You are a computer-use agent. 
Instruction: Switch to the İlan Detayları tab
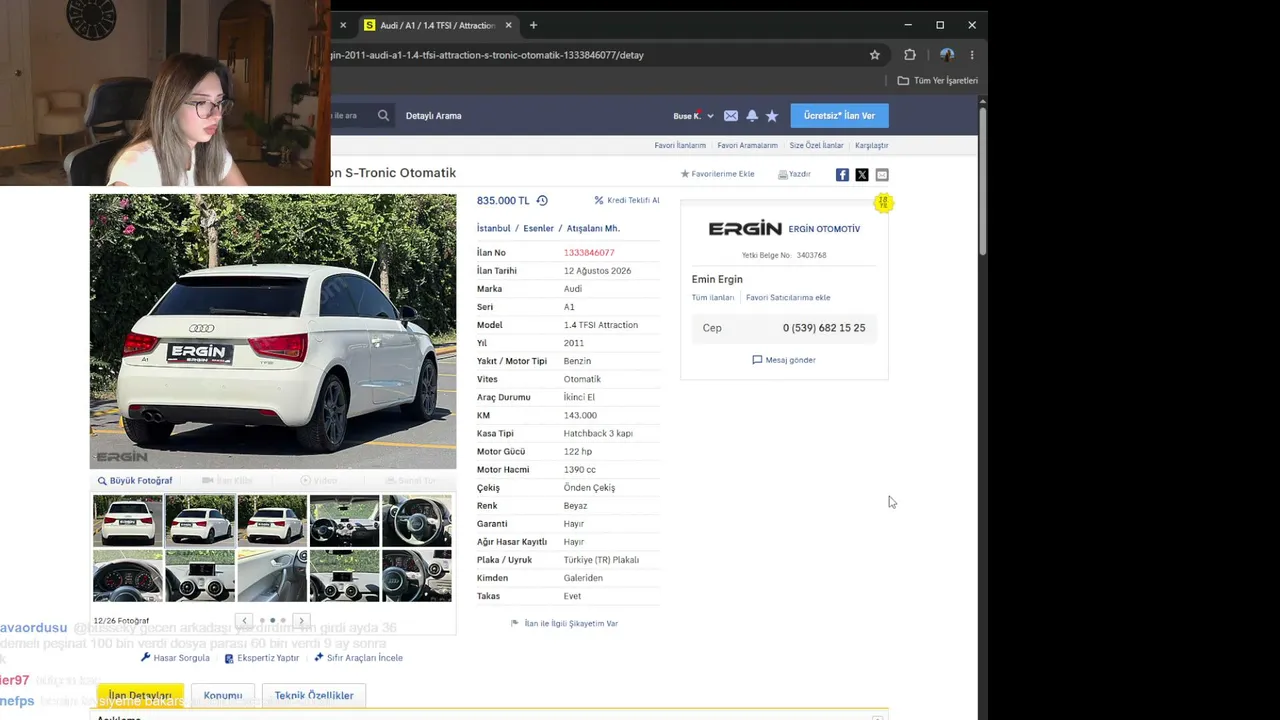click(x=140, y=695)
